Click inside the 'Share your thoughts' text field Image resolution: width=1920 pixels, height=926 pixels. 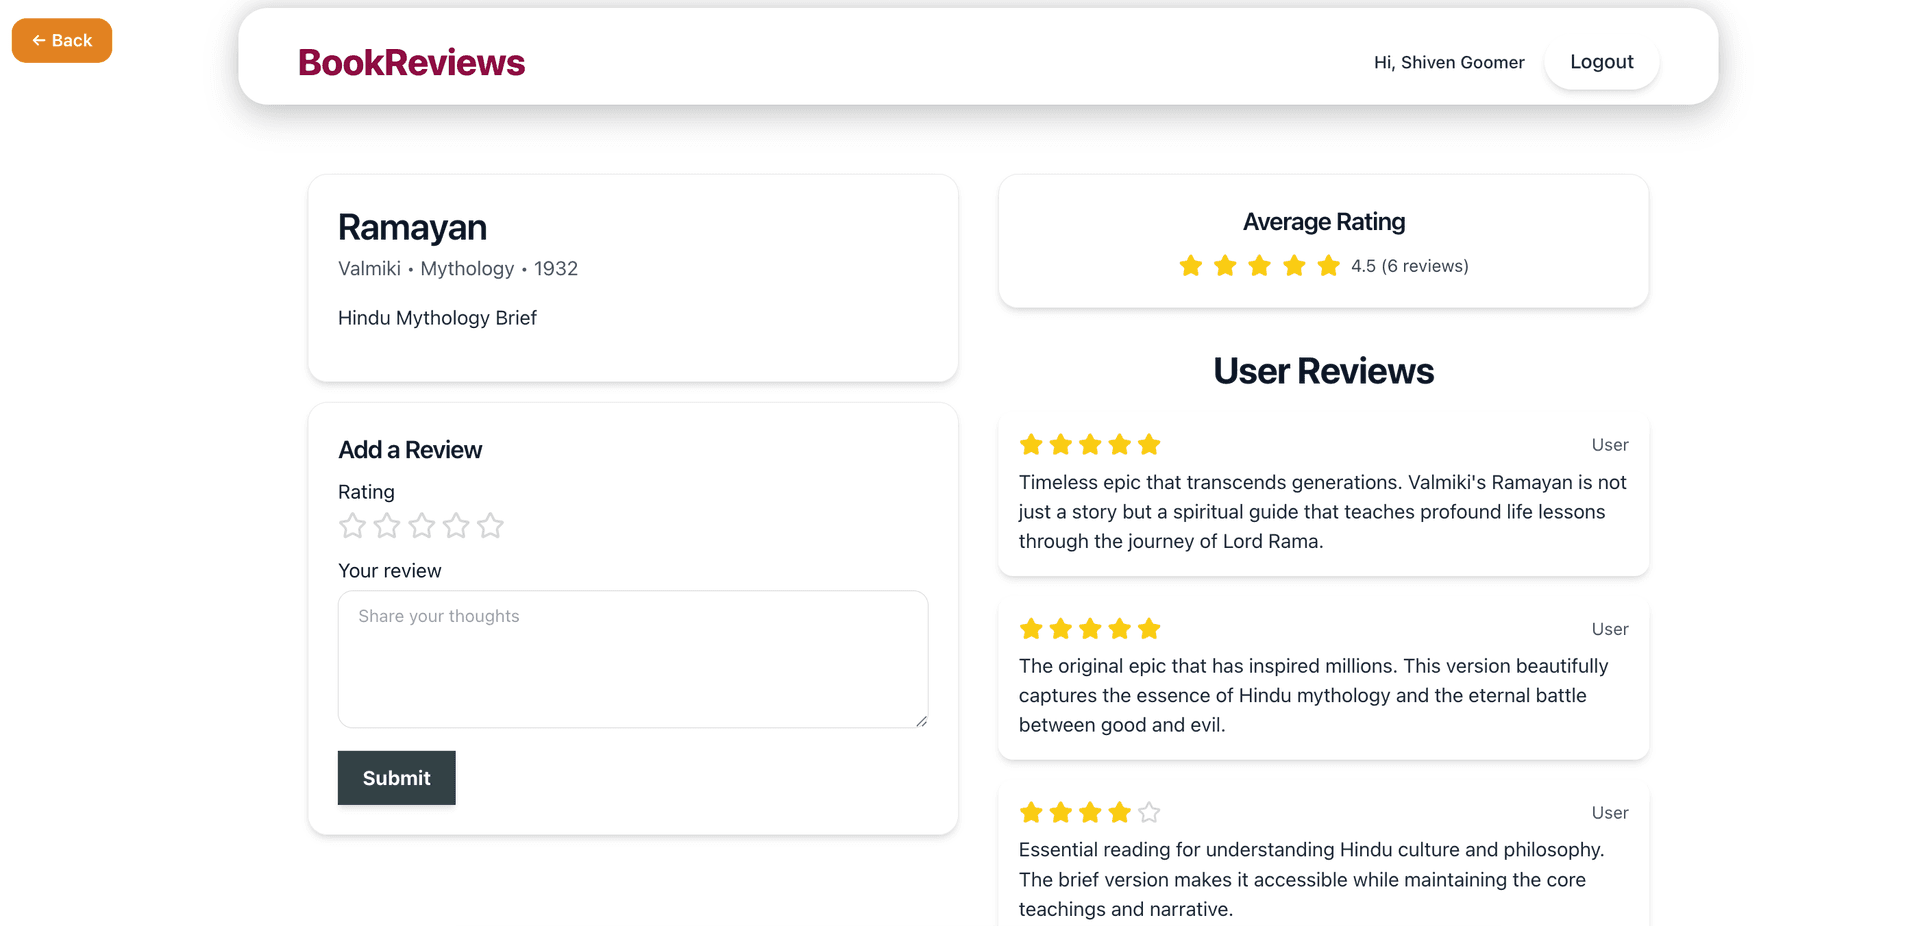(632, 660)
